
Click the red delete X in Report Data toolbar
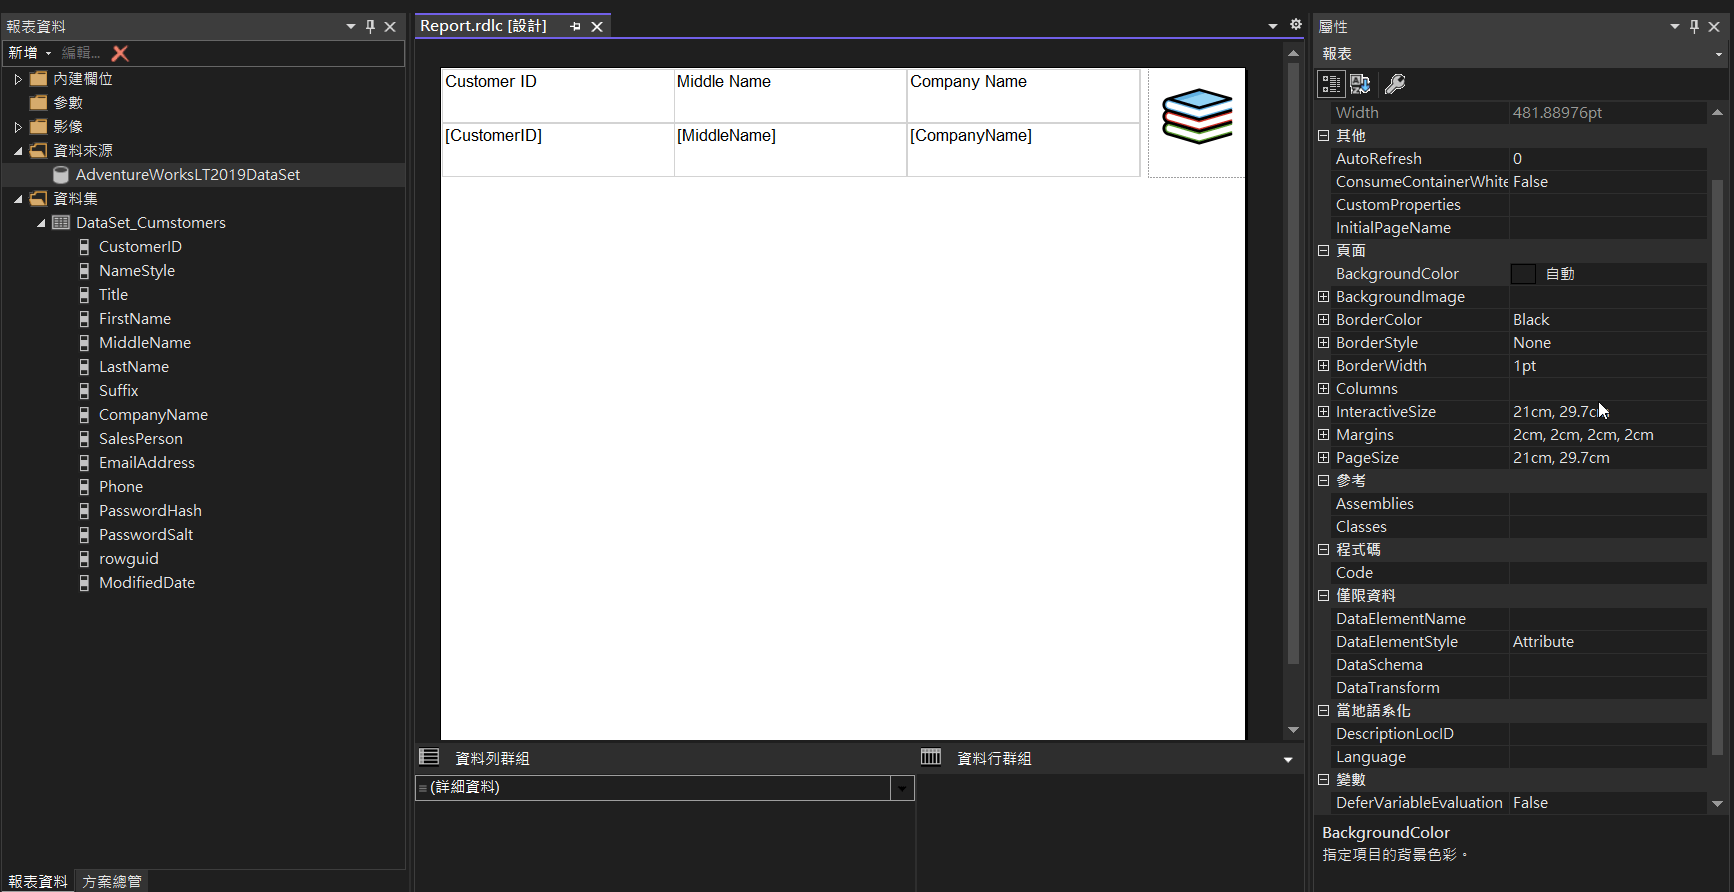coord(120,53)
